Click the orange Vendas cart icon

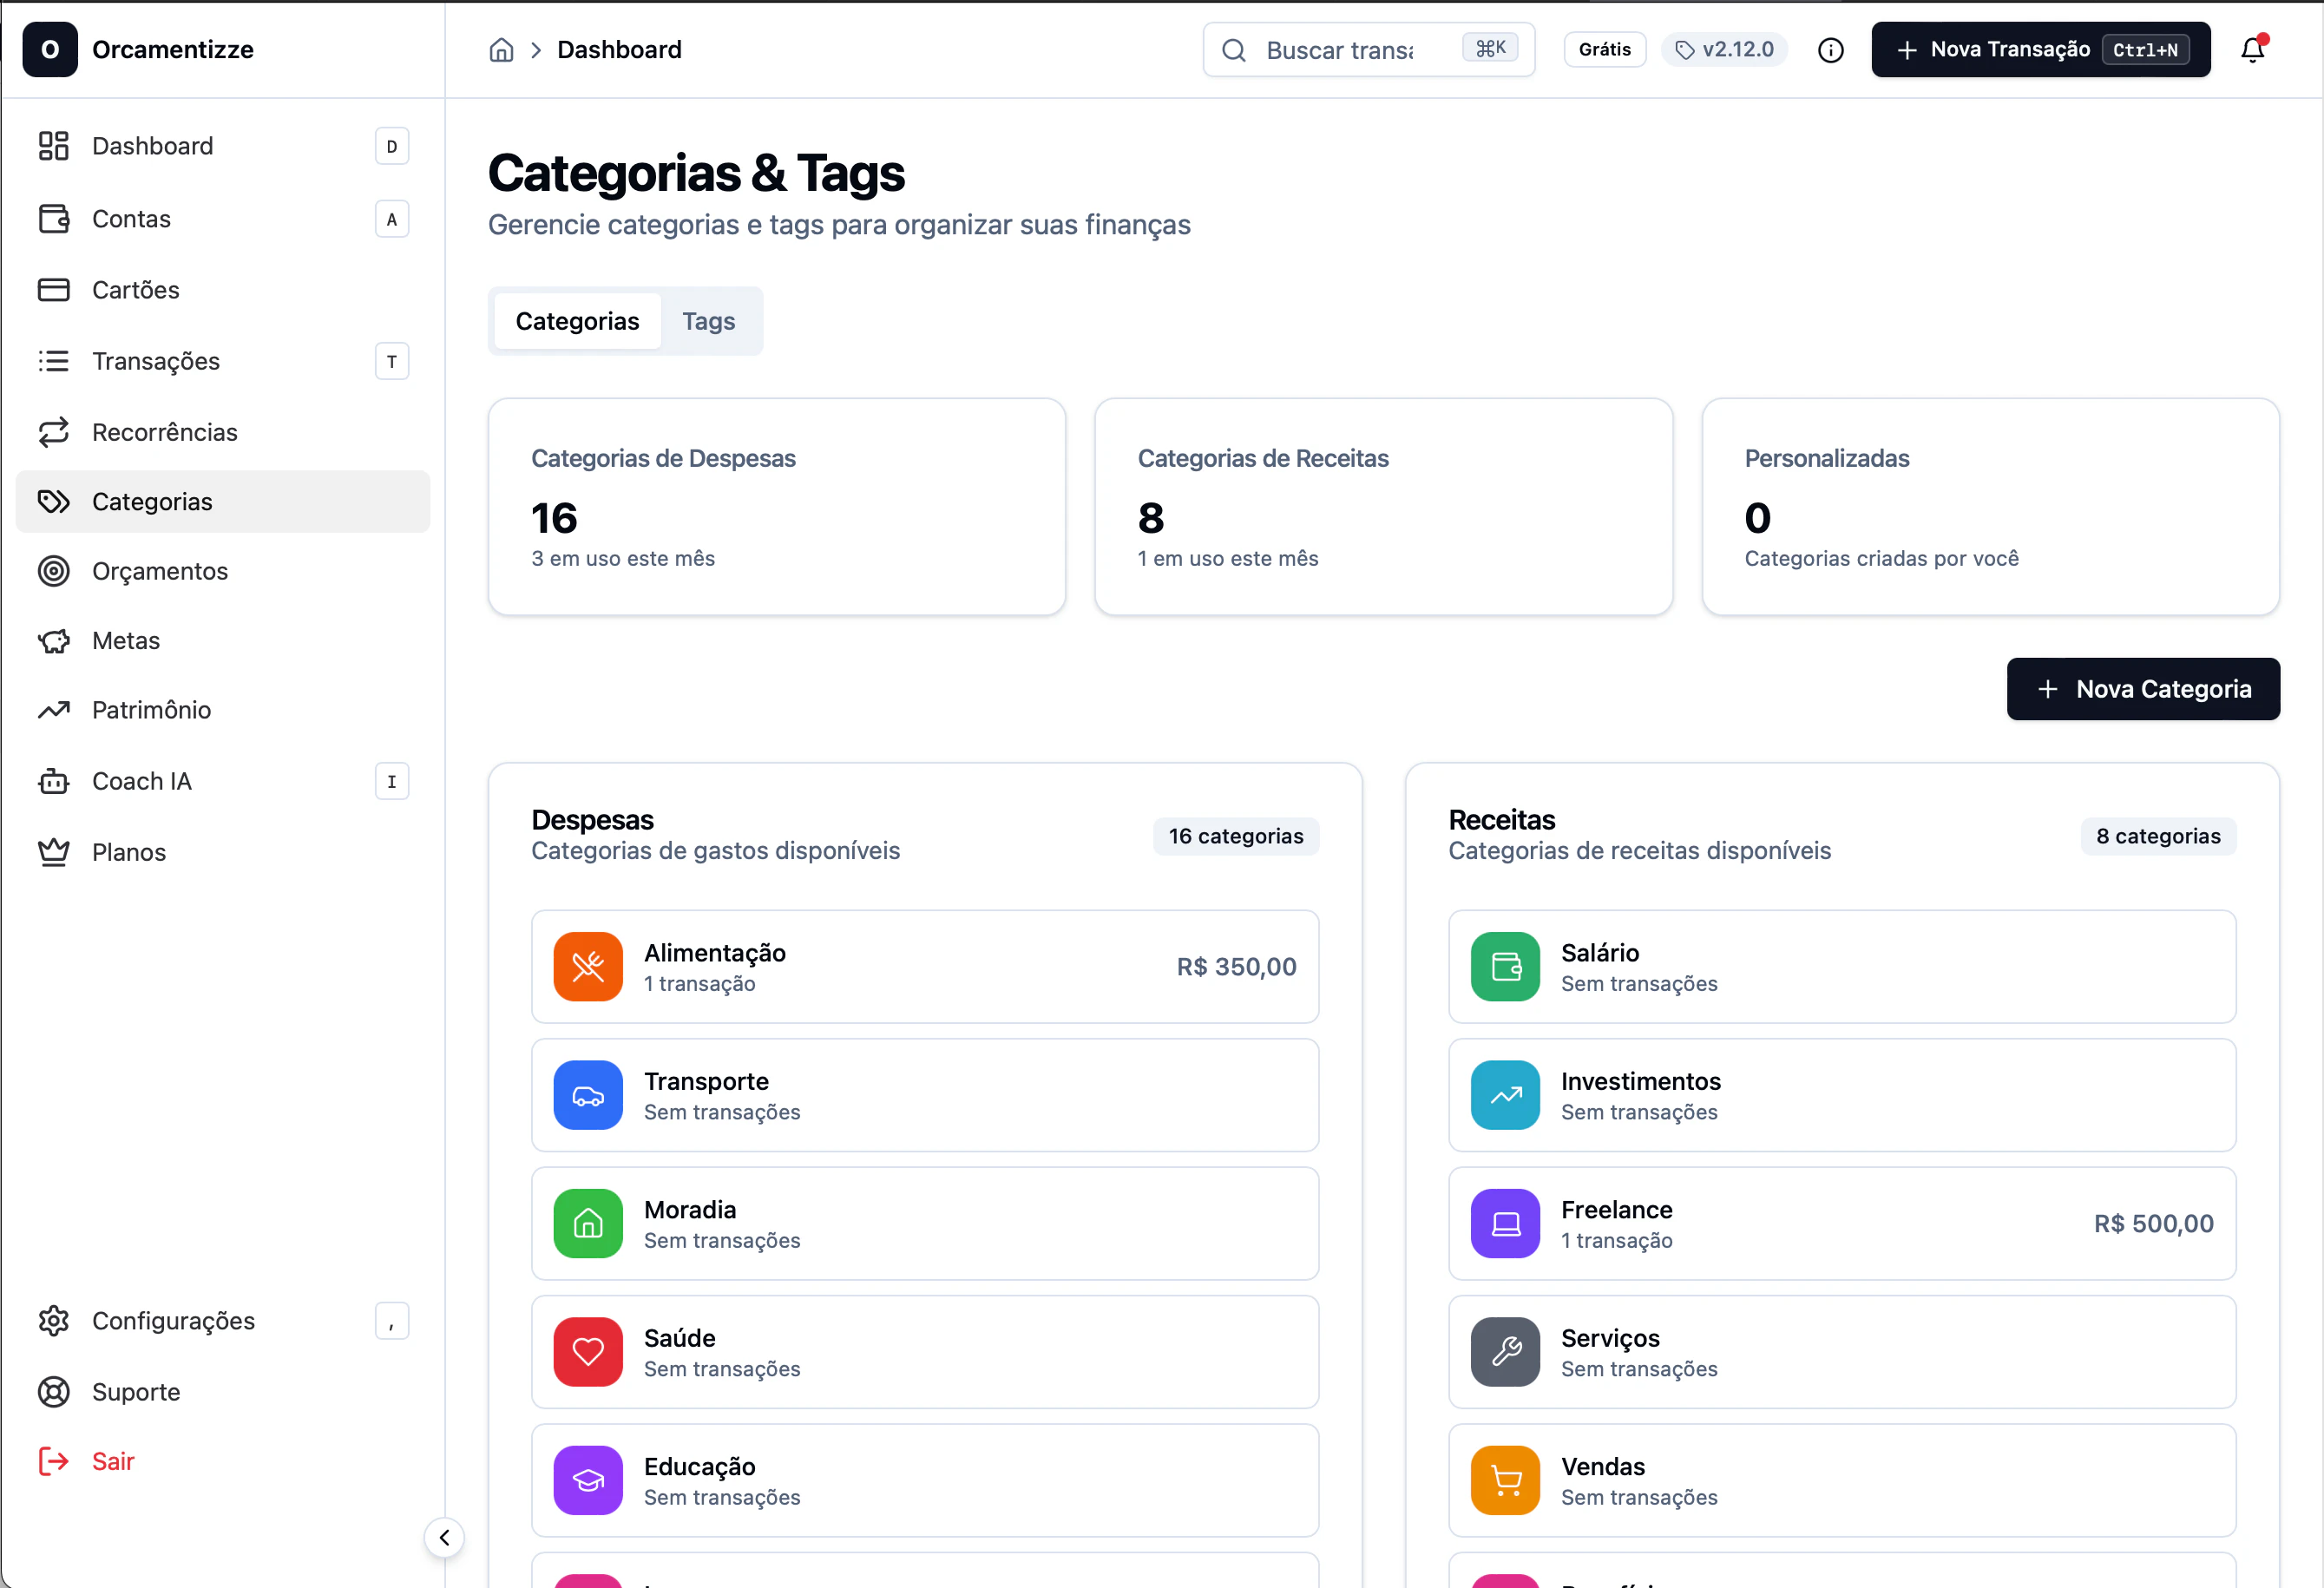click(1504, 1479)
